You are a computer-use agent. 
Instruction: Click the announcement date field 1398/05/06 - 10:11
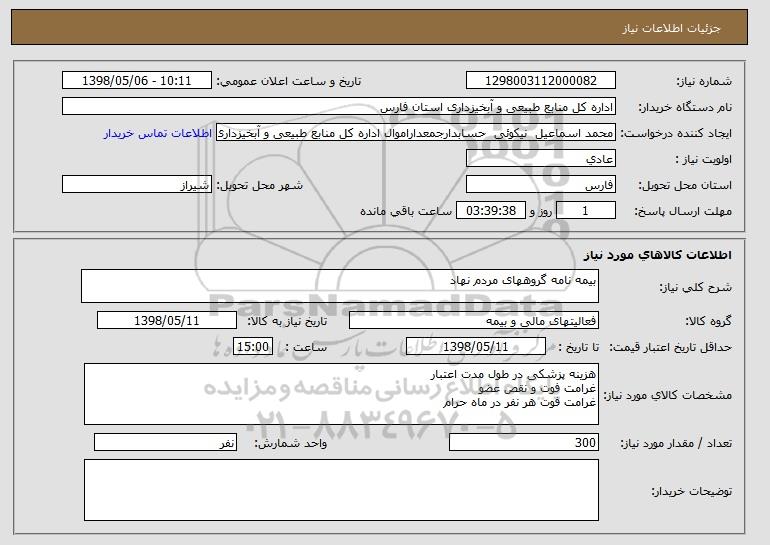[137, 81]
